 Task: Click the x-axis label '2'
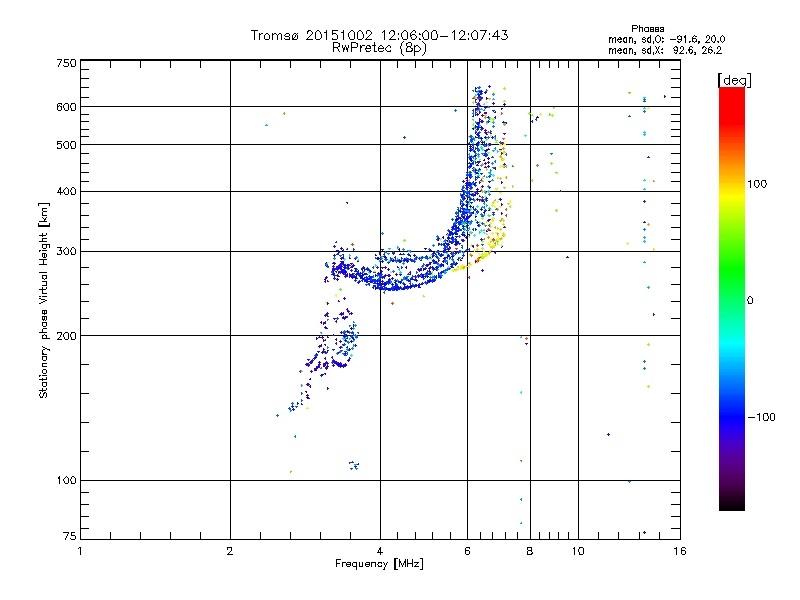point(230,552)
